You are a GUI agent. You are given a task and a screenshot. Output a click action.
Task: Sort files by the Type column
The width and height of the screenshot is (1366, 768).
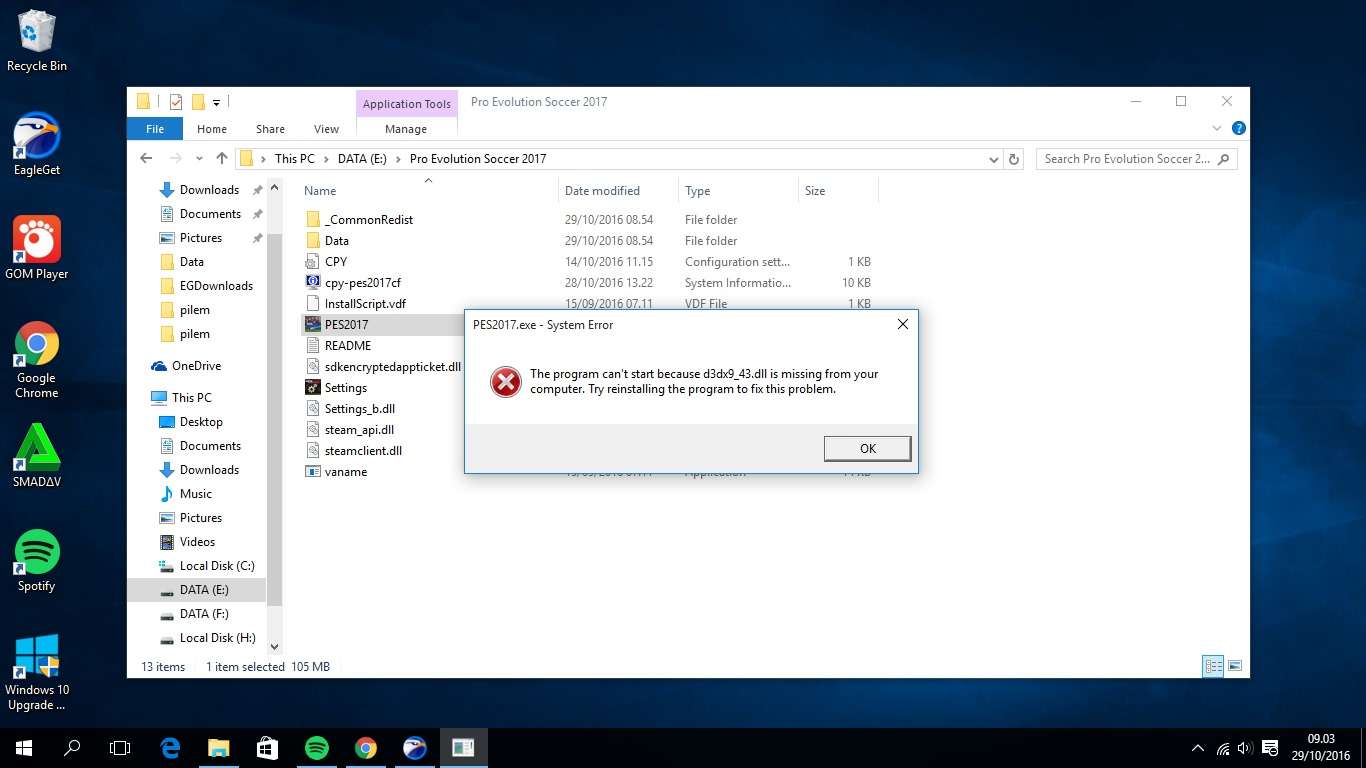pos(698,190)
